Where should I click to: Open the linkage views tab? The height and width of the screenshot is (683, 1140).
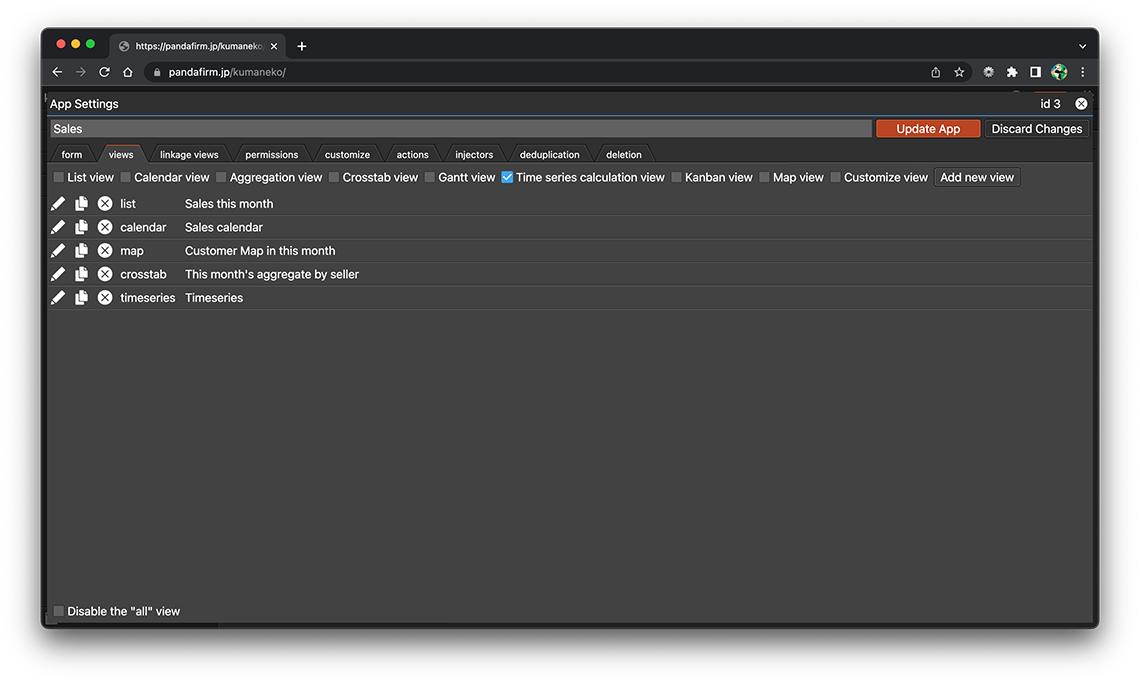189,155
